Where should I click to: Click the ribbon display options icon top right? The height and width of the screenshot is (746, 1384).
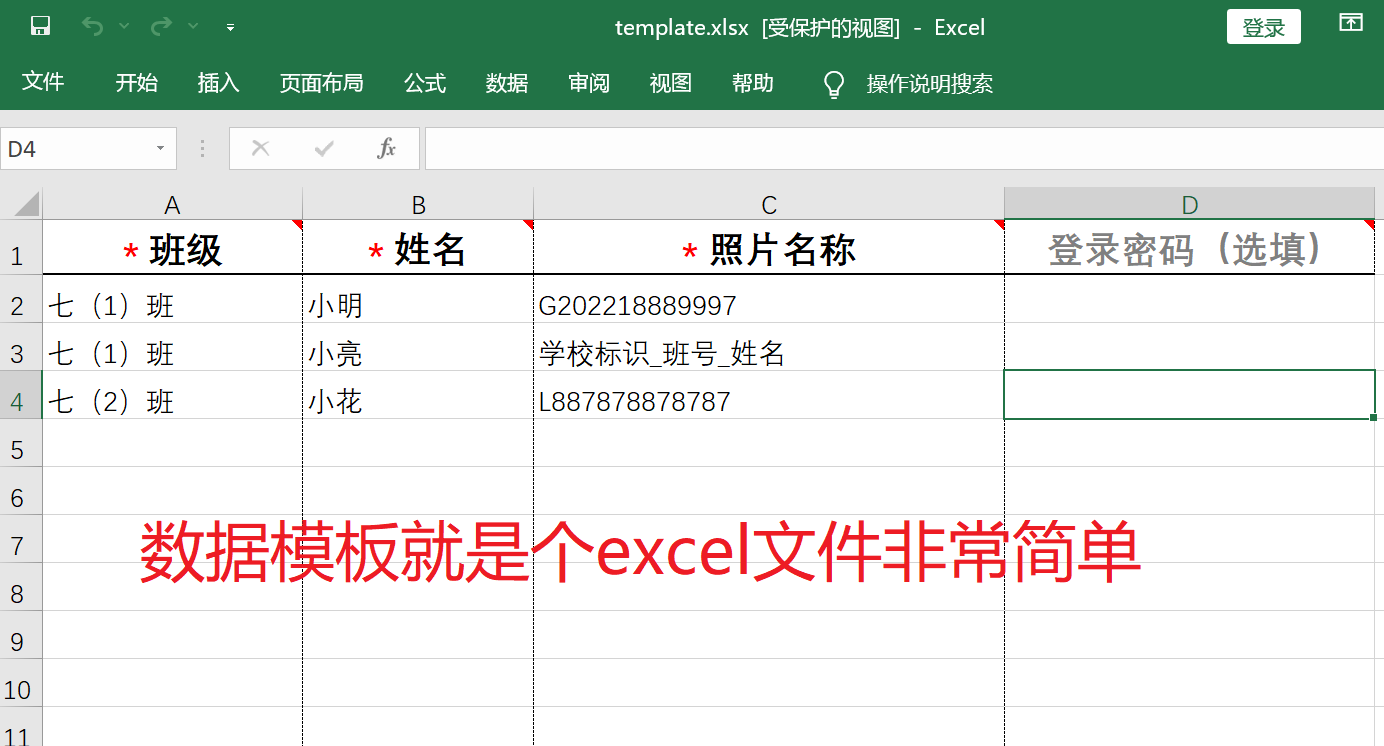[1350, 20]
